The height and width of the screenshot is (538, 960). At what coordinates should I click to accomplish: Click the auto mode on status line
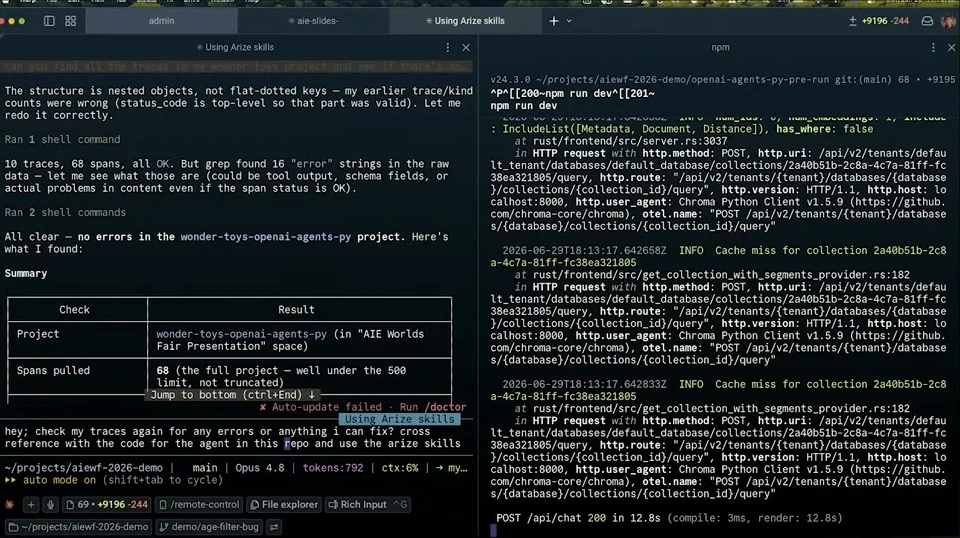[114, 480]
